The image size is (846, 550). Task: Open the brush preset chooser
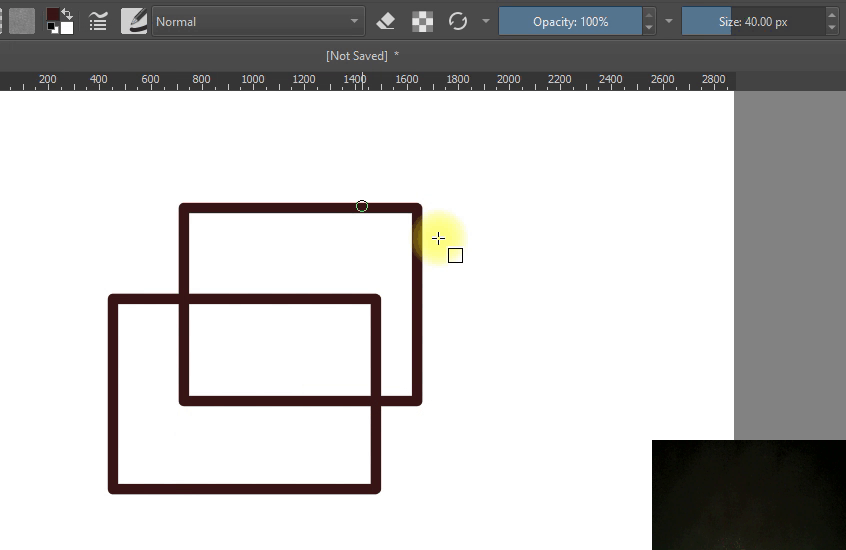134,22
